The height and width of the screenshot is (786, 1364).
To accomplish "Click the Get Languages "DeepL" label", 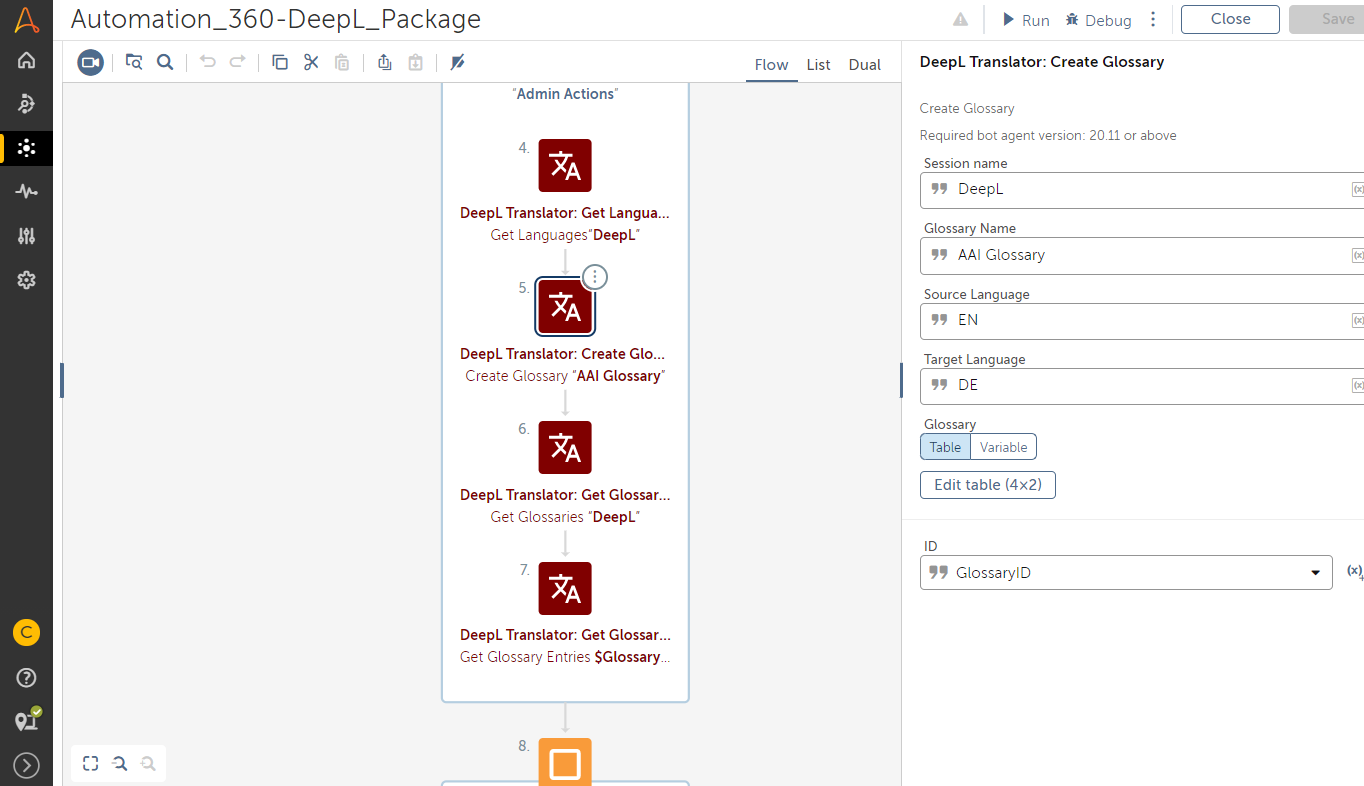I will coord(565,235).
